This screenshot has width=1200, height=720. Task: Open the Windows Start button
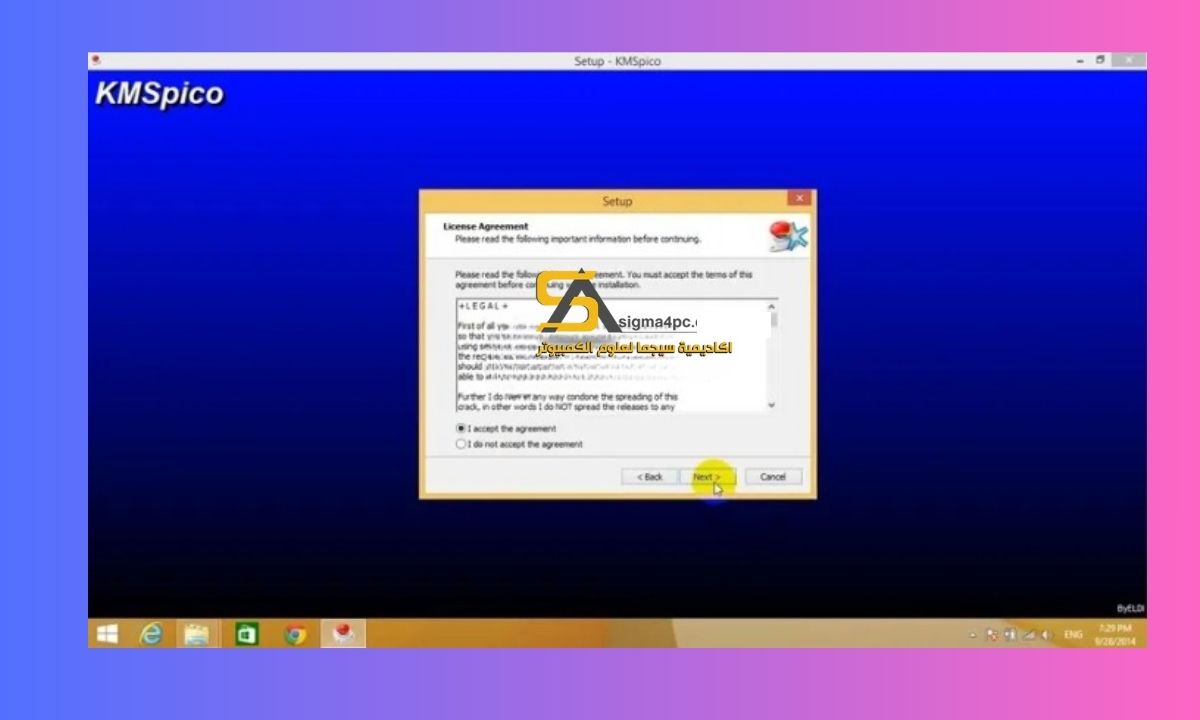coord(107,633)
